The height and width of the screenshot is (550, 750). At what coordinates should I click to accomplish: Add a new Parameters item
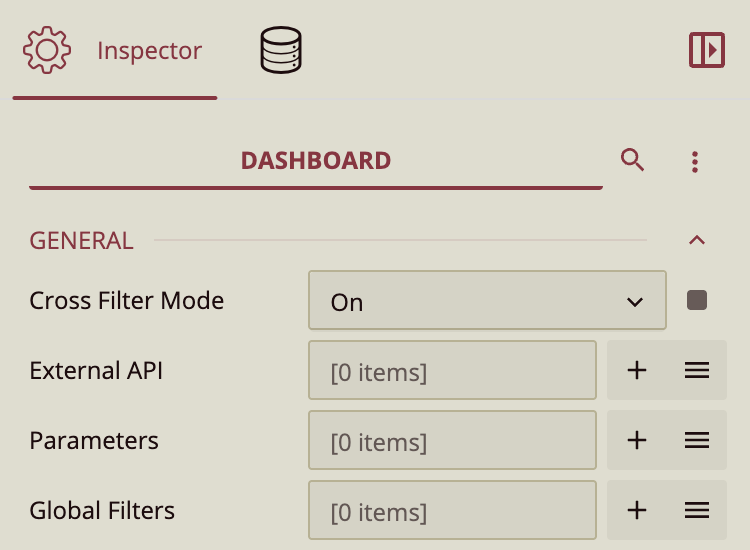(637, 440)
